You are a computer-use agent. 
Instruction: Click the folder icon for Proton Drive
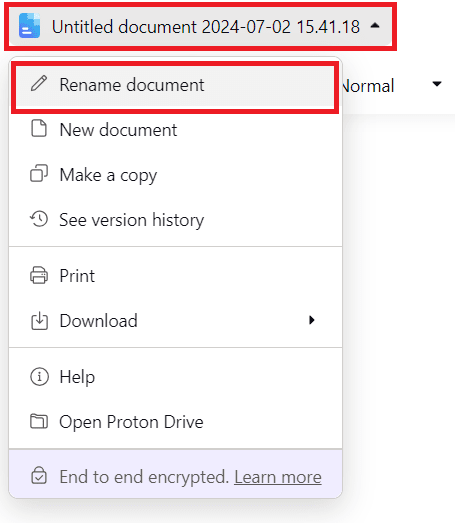pos(39,421)
